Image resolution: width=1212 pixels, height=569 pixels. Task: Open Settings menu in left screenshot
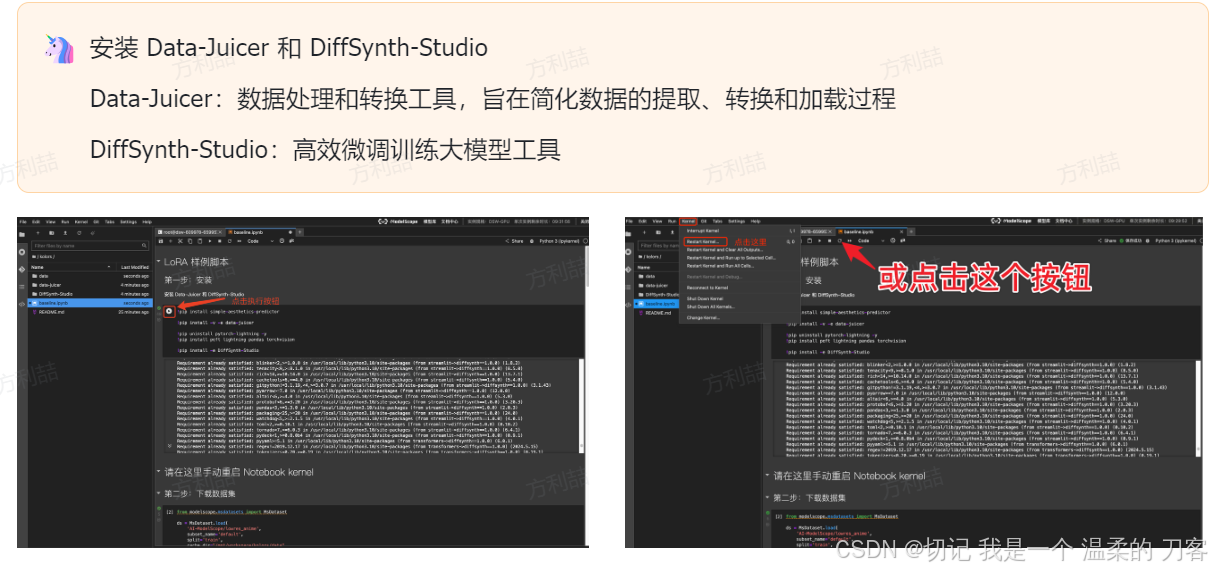pos(128,222)
